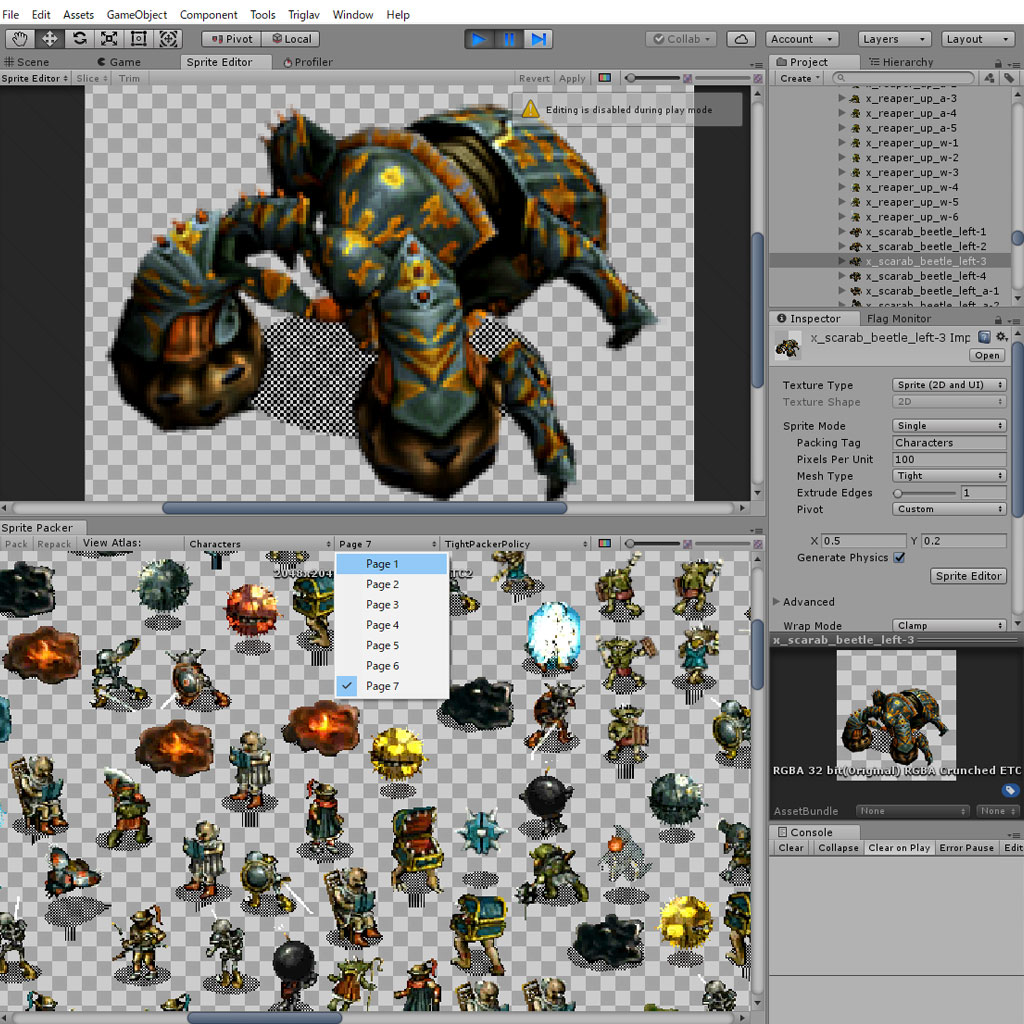
Task: Select the combined Transform tool
Action: point(168,39)
